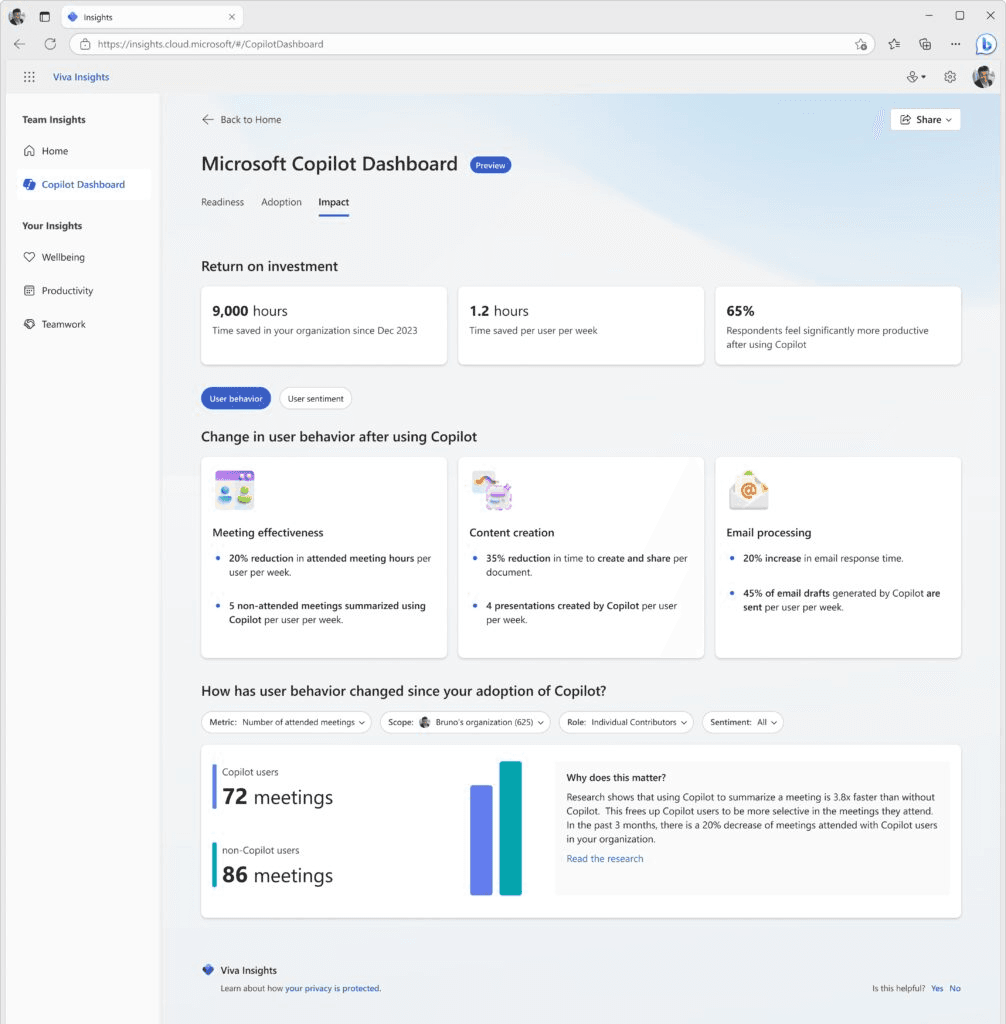Open the feedback person icon menu
Image resolution: width=1006 pixels, height=1024 pixels.
(x=916, y=77)
